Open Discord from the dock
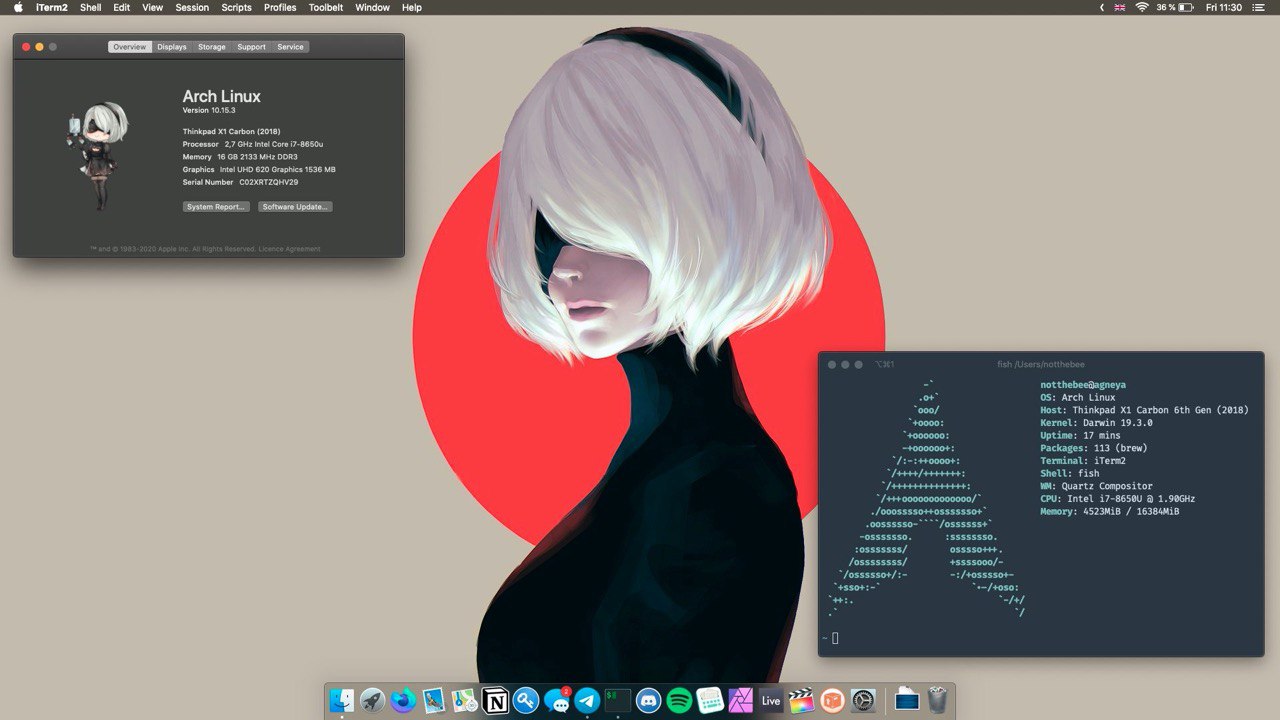 click(648, 701)
